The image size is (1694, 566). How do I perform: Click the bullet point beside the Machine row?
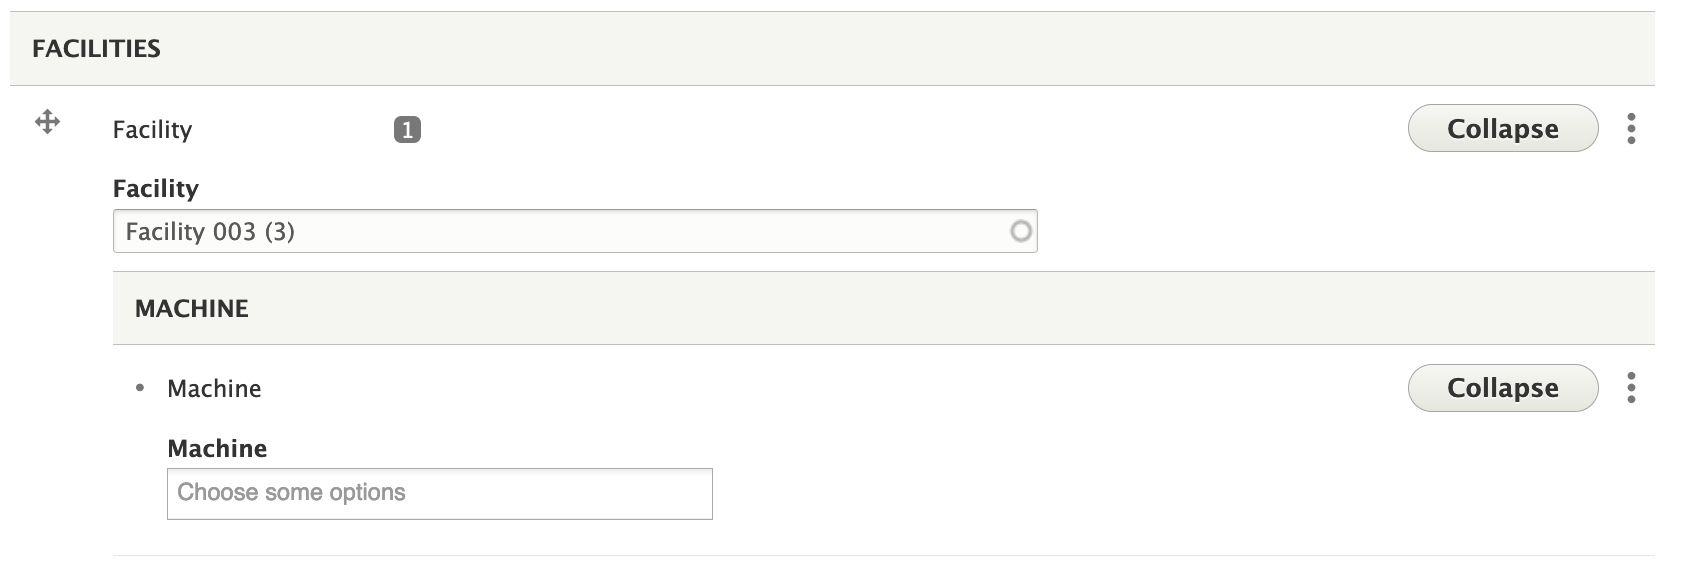pyautogui.click(x=140, y=388)
